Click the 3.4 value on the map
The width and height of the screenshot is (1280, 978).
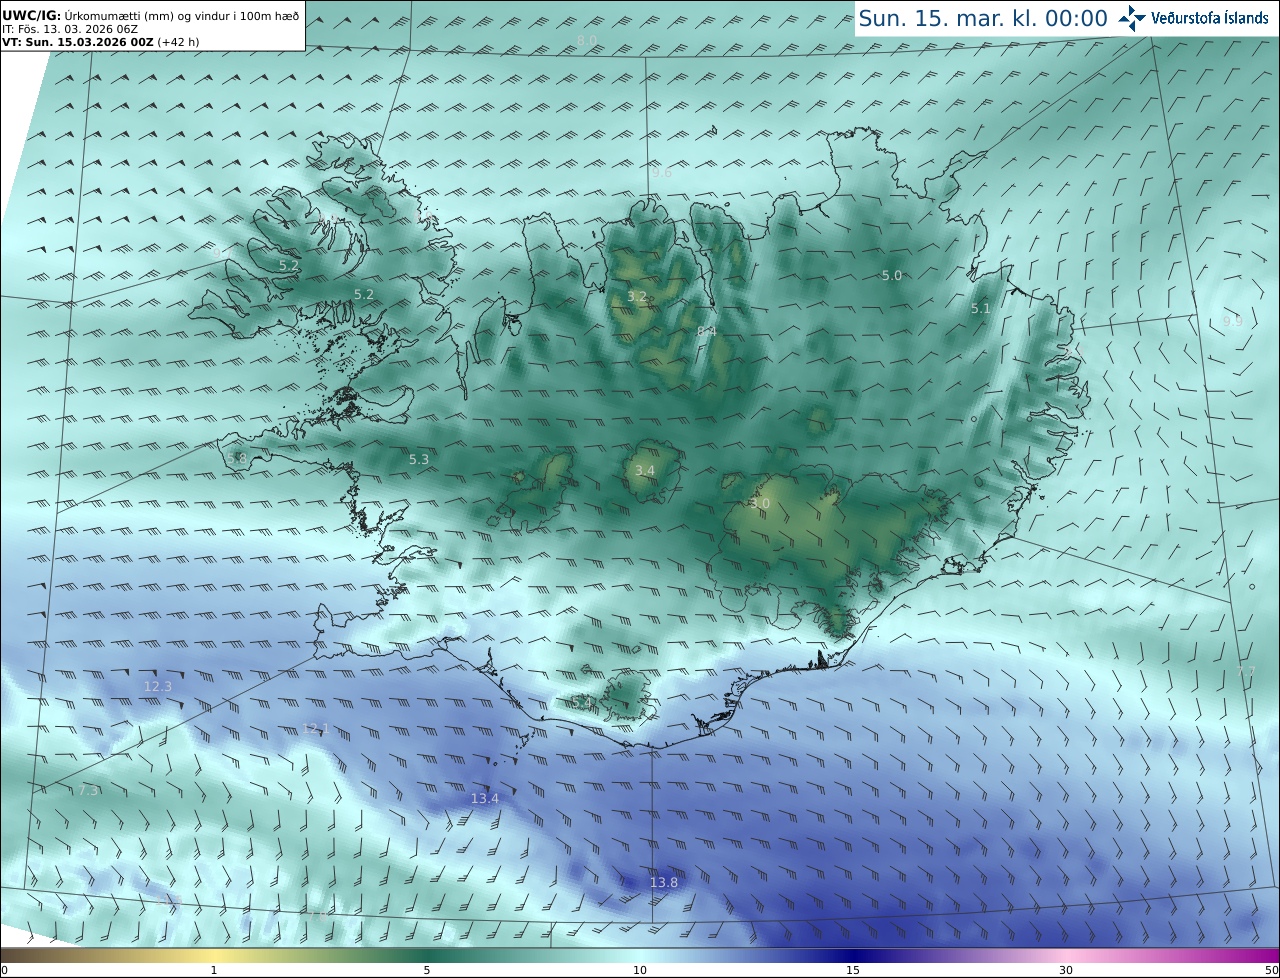645,470
